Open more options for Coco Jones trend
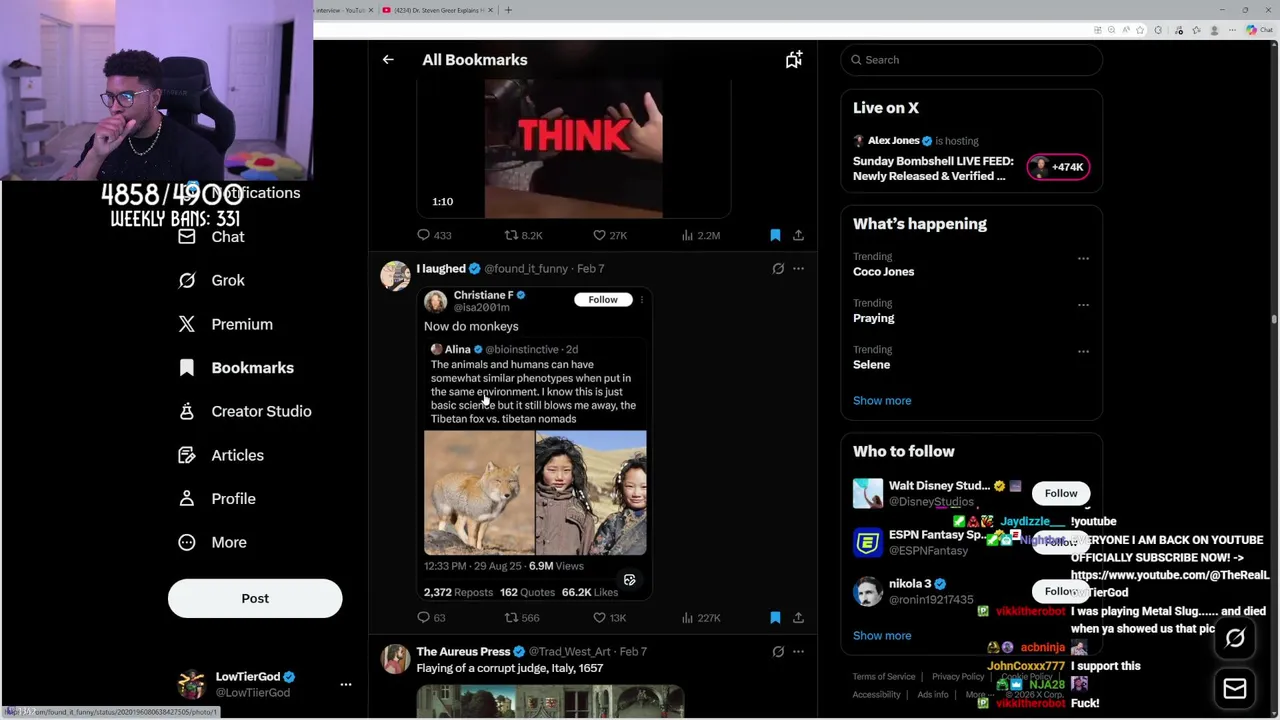The width and height of the screenshot is (1280, 720). (1083, 258)
